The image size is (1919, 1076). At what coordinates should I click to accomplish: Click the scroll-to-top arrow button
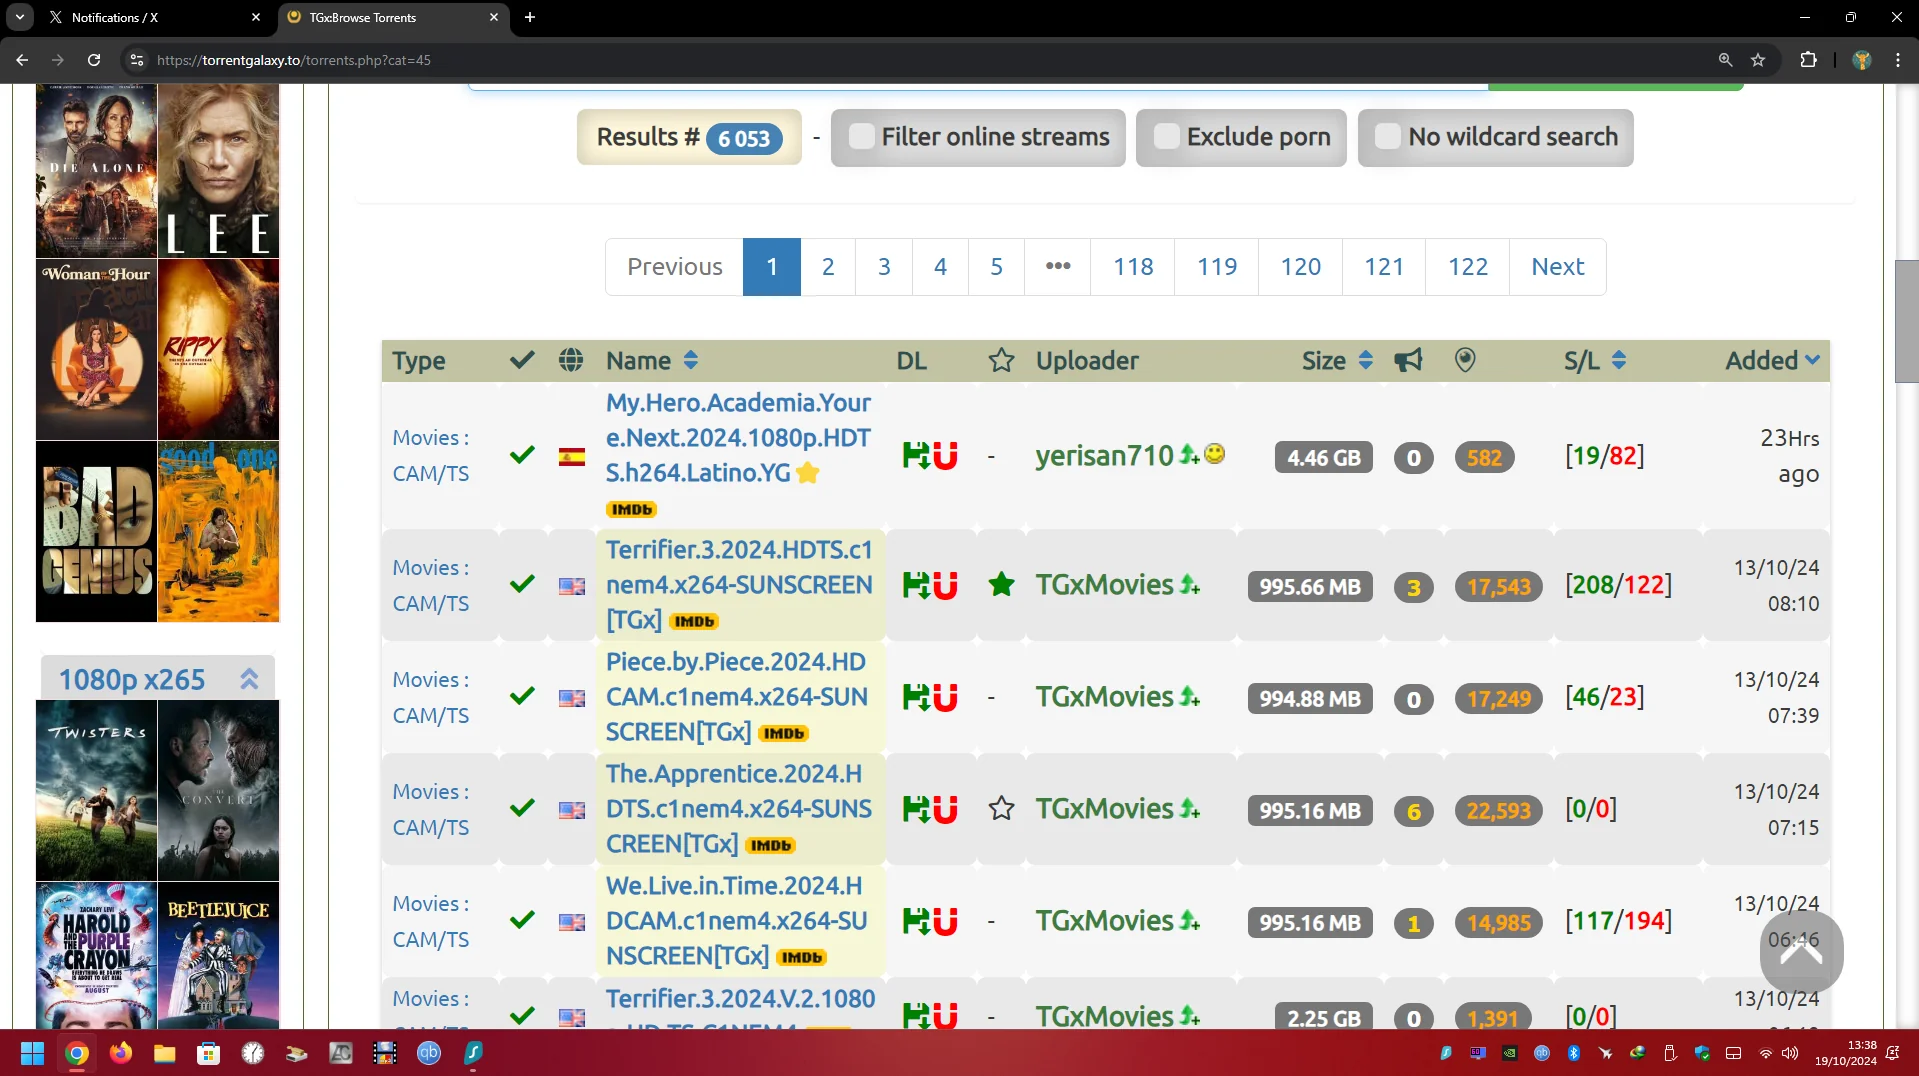[x=1801, y=951]
